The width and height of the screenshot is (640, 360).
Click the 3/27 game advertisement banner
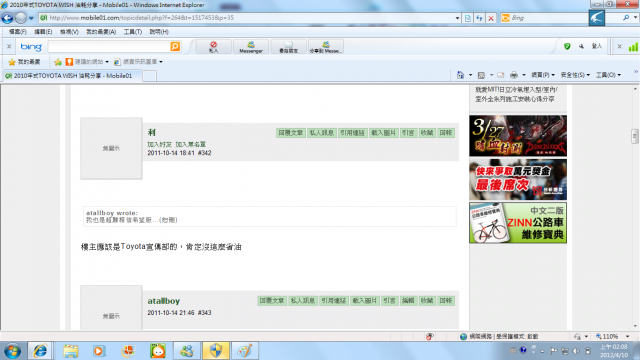tap(518, 136)
